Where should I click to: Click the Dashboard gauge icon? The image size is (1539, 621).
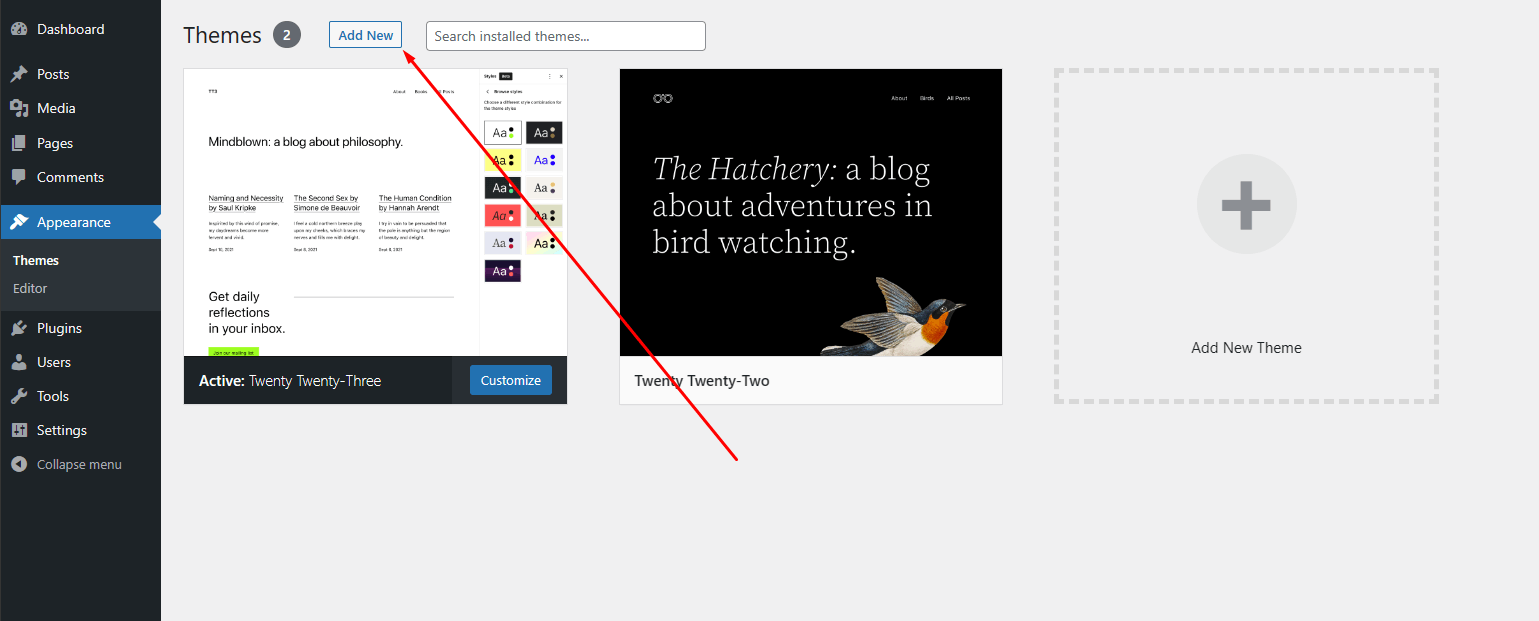tap(19, 29)
